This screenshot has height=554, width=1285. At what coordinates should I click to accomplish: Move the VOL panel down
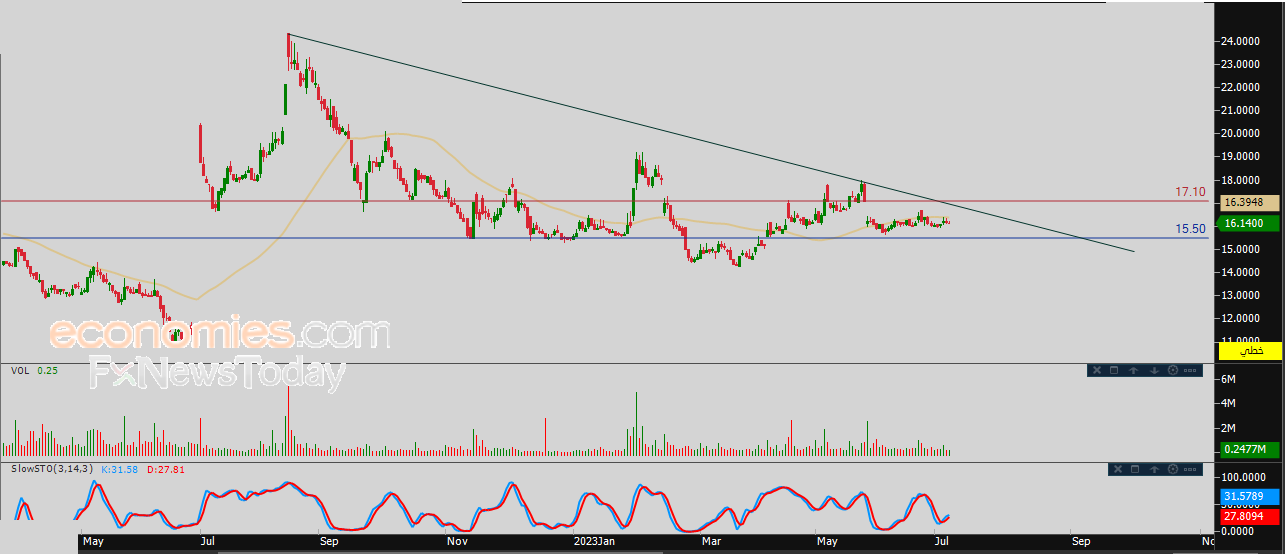[x=1153, y=370]
